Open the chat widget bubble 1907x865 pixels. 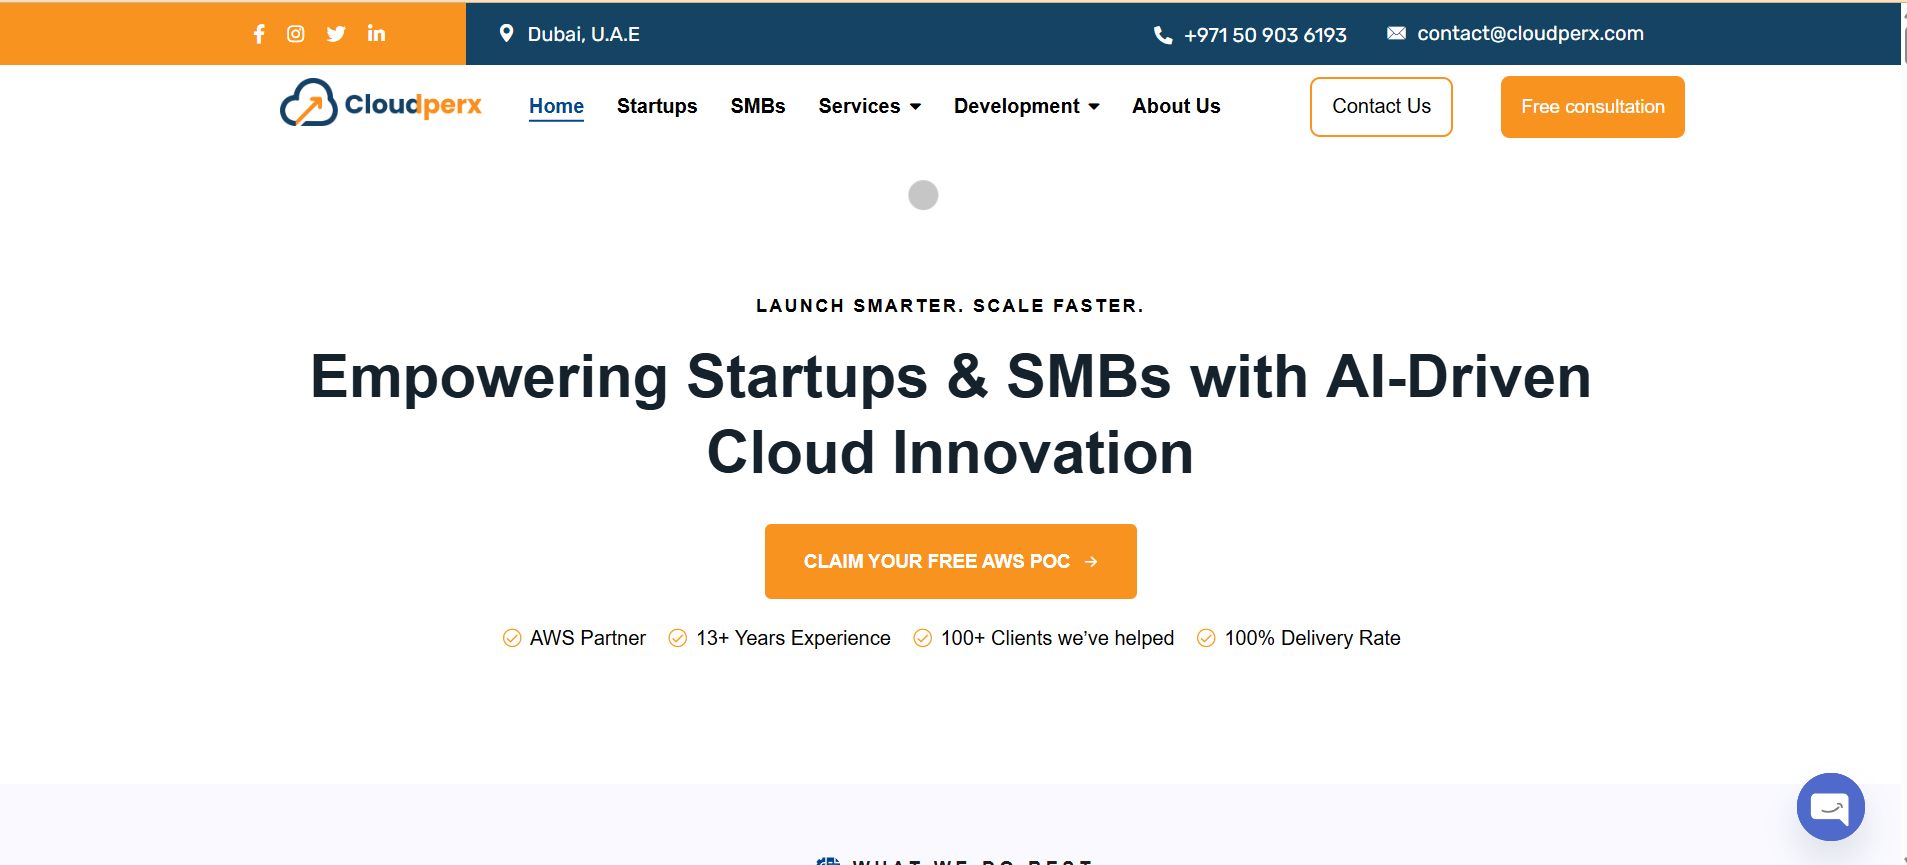coord(1830,807)
